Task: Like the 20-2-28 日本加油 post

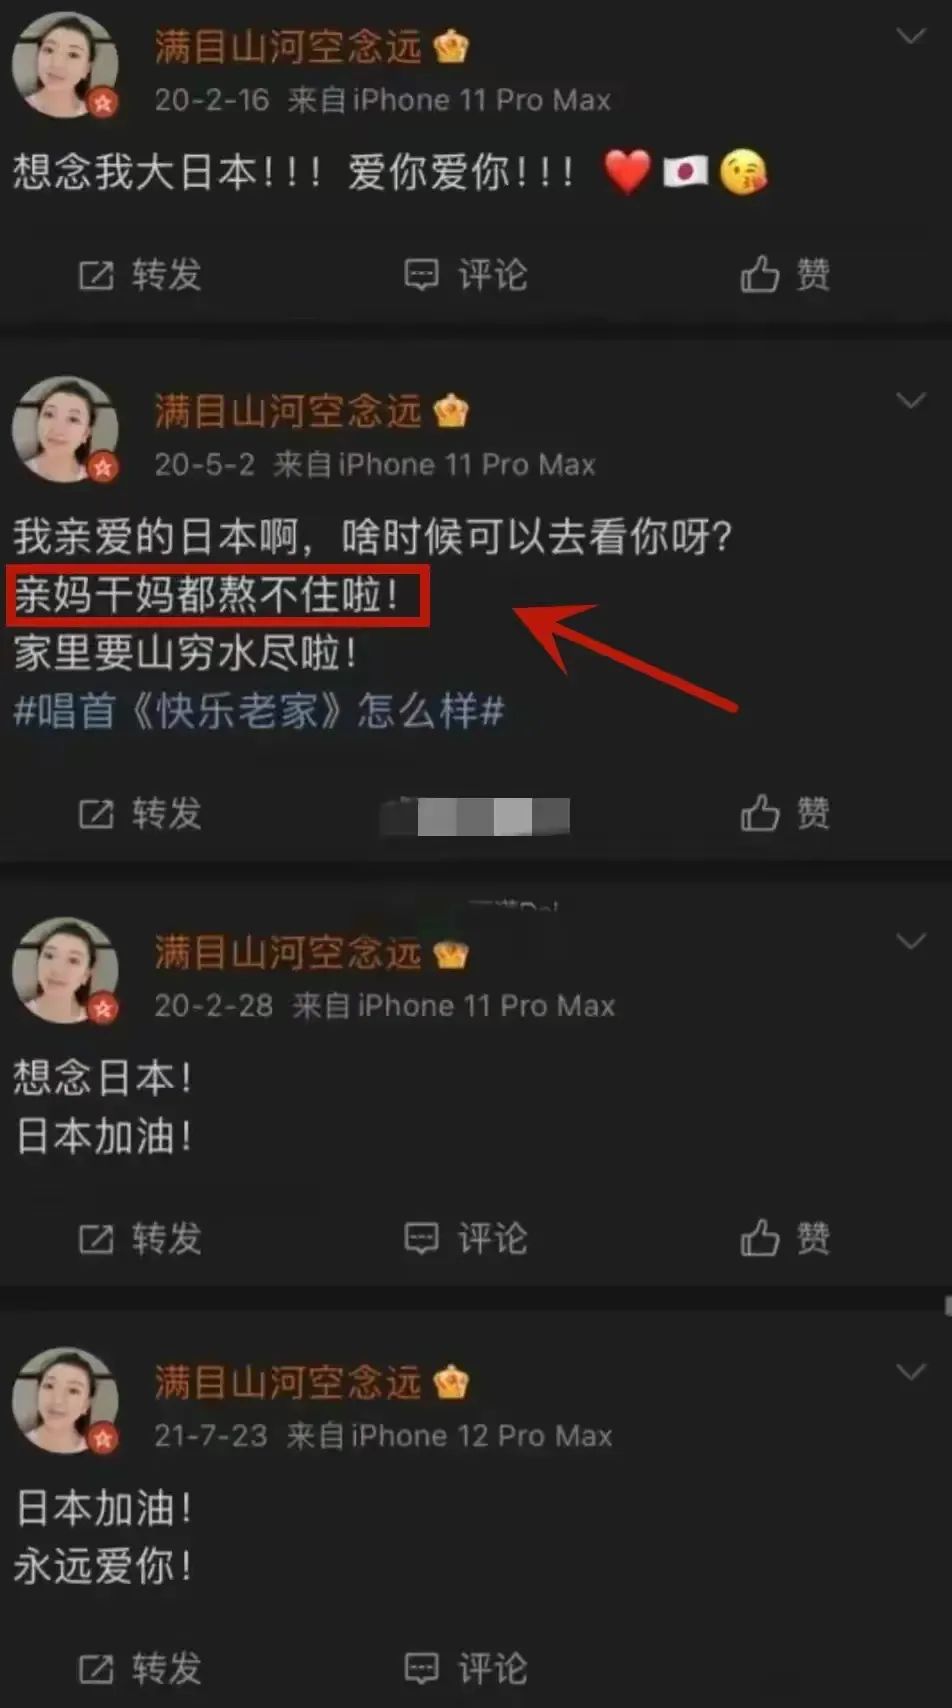Action: 785,1238
